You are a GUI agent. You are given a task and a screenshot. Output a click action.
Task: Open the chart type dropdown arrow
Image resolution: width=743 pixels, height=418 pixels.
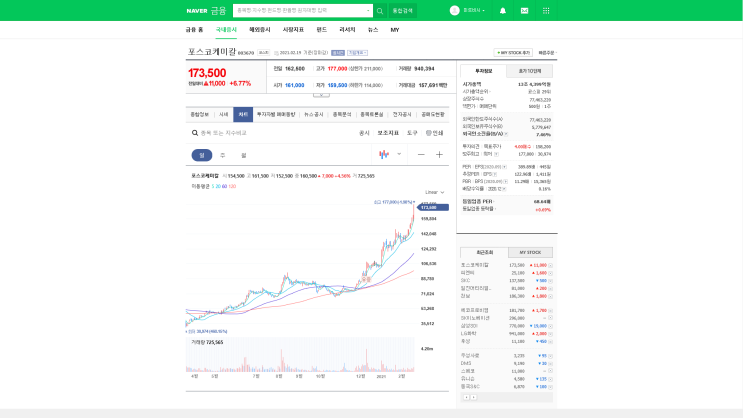(399, 154)
